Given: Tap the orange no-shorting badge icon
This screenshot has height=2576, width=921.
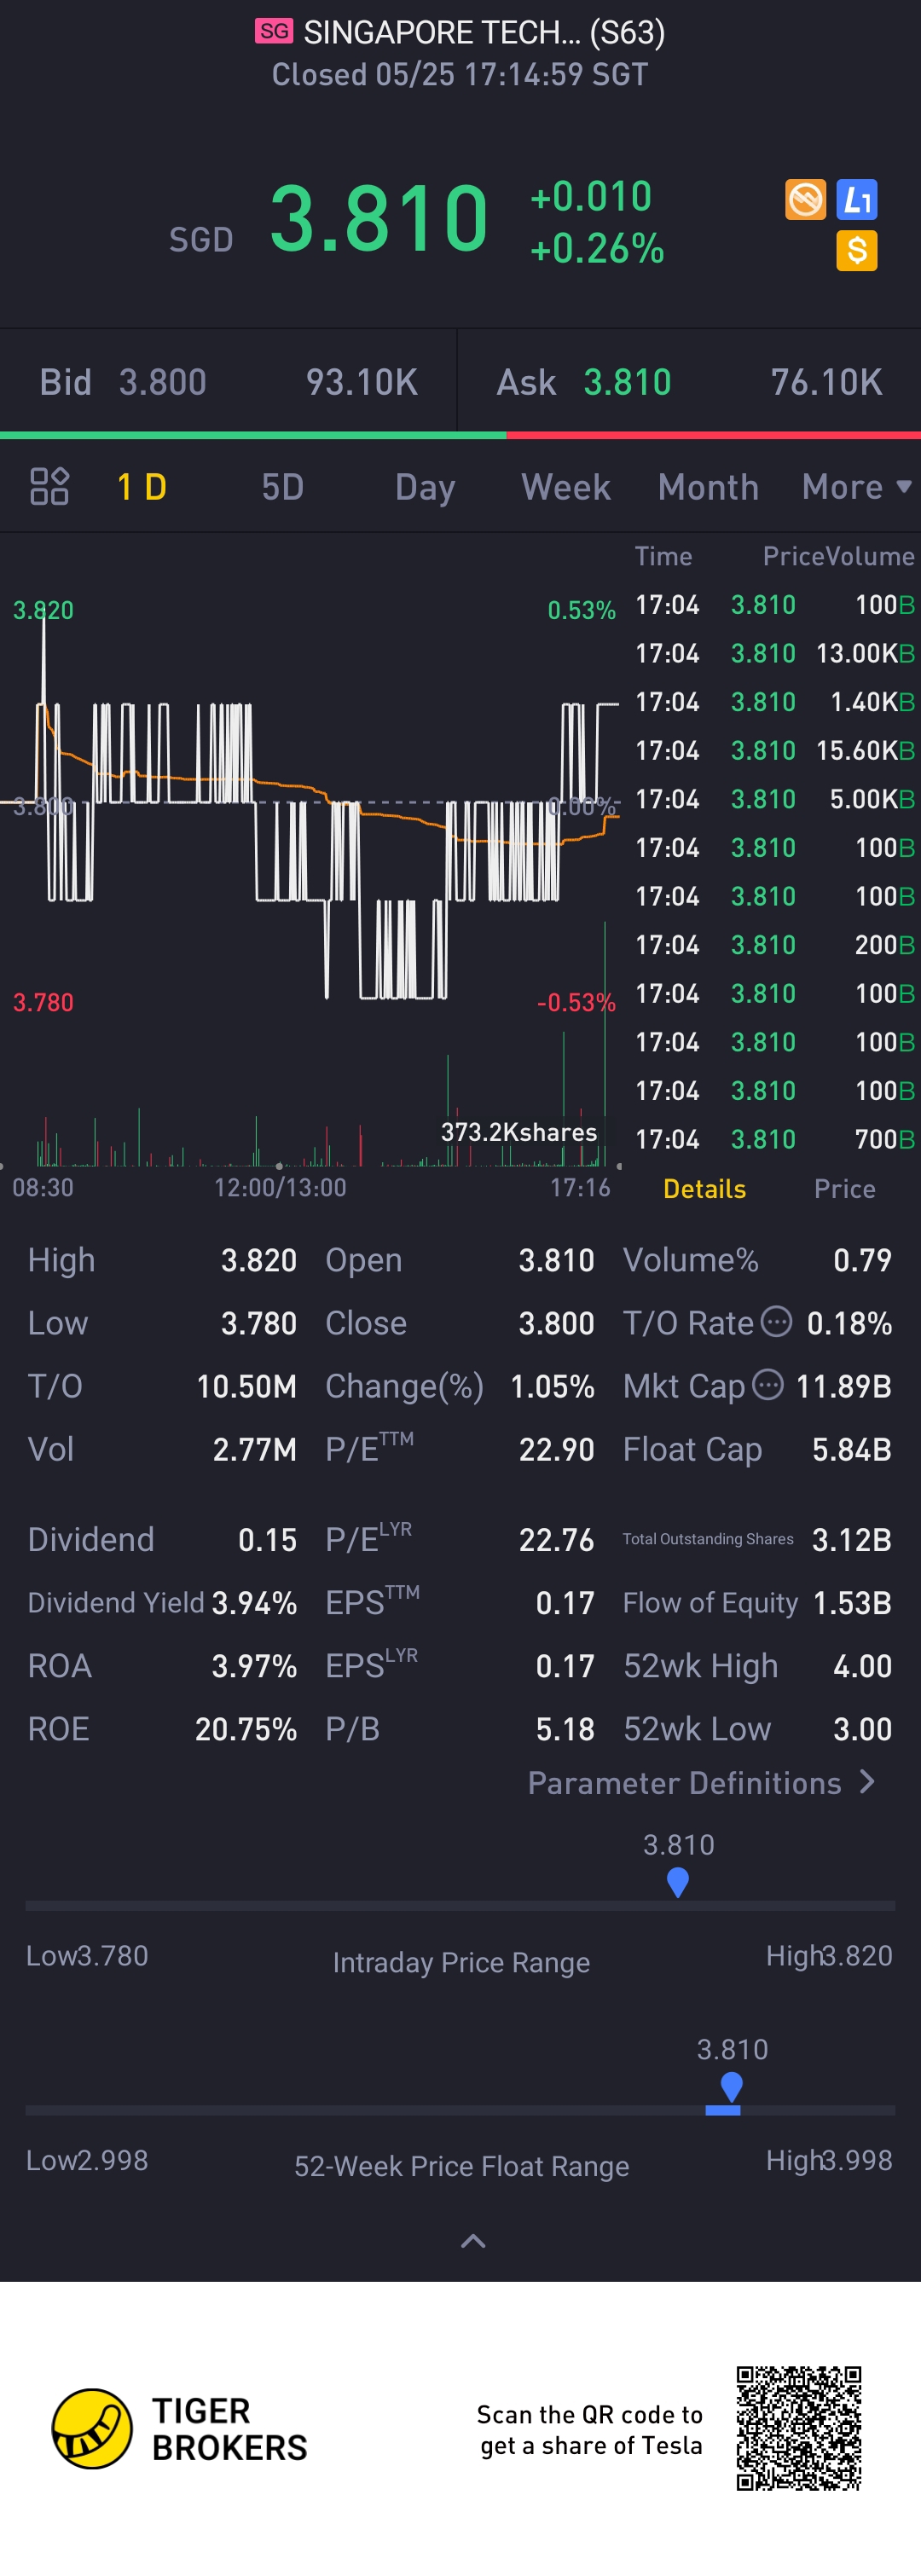Looking at the screenshot, I should click(805, 199).
